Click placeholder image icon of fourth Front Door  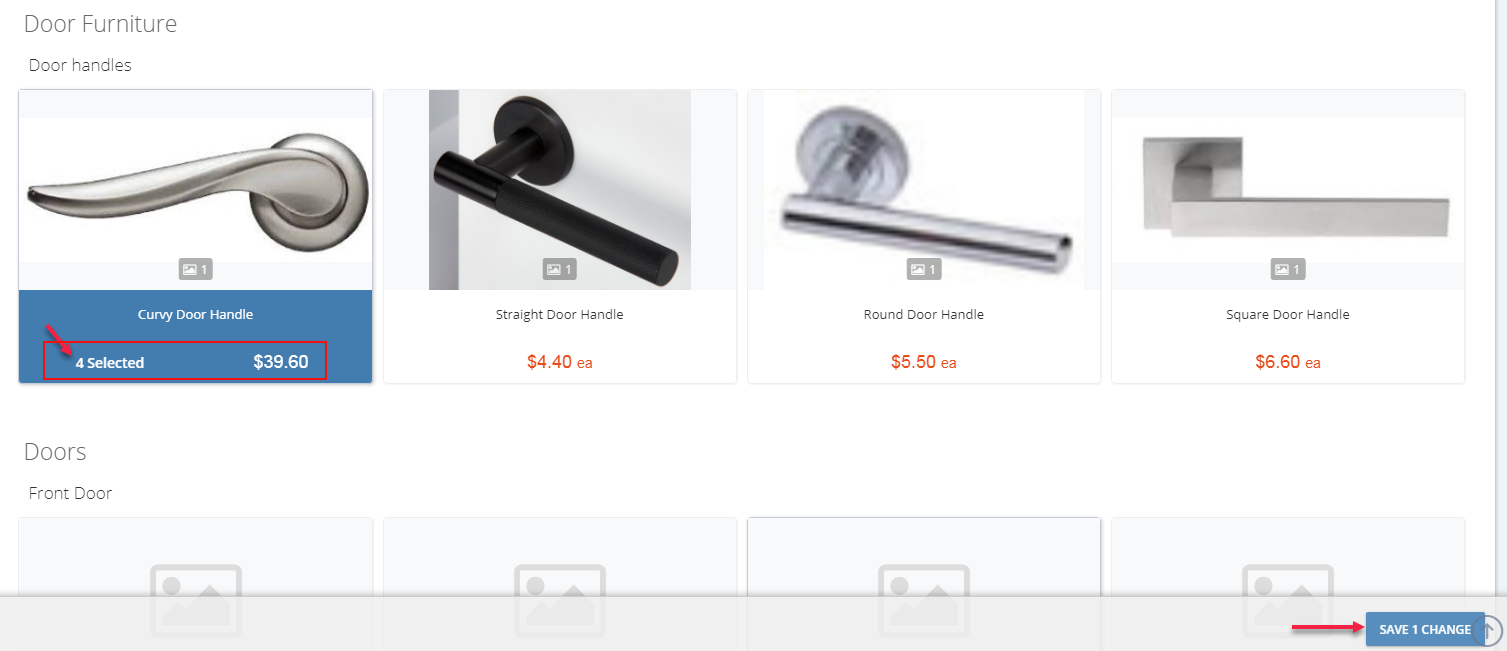(1288, 600)
